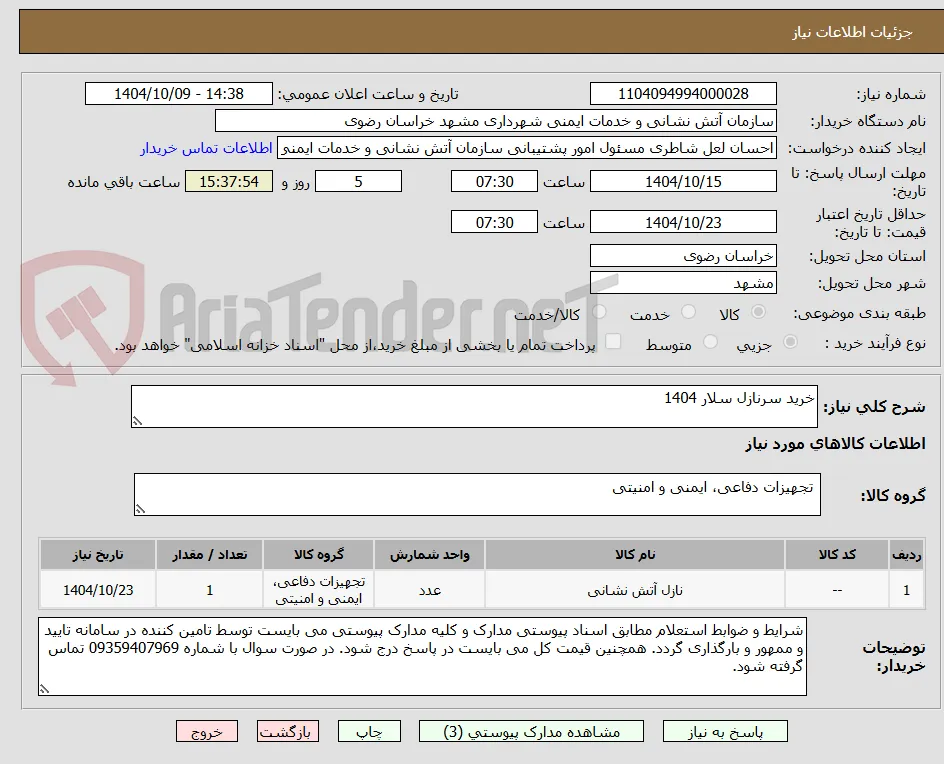Viewport: 944px width, 764px height.
Task: Click response deadline date 1404/10/15 field
Action: pyautogui.click(x=683, y=181)
